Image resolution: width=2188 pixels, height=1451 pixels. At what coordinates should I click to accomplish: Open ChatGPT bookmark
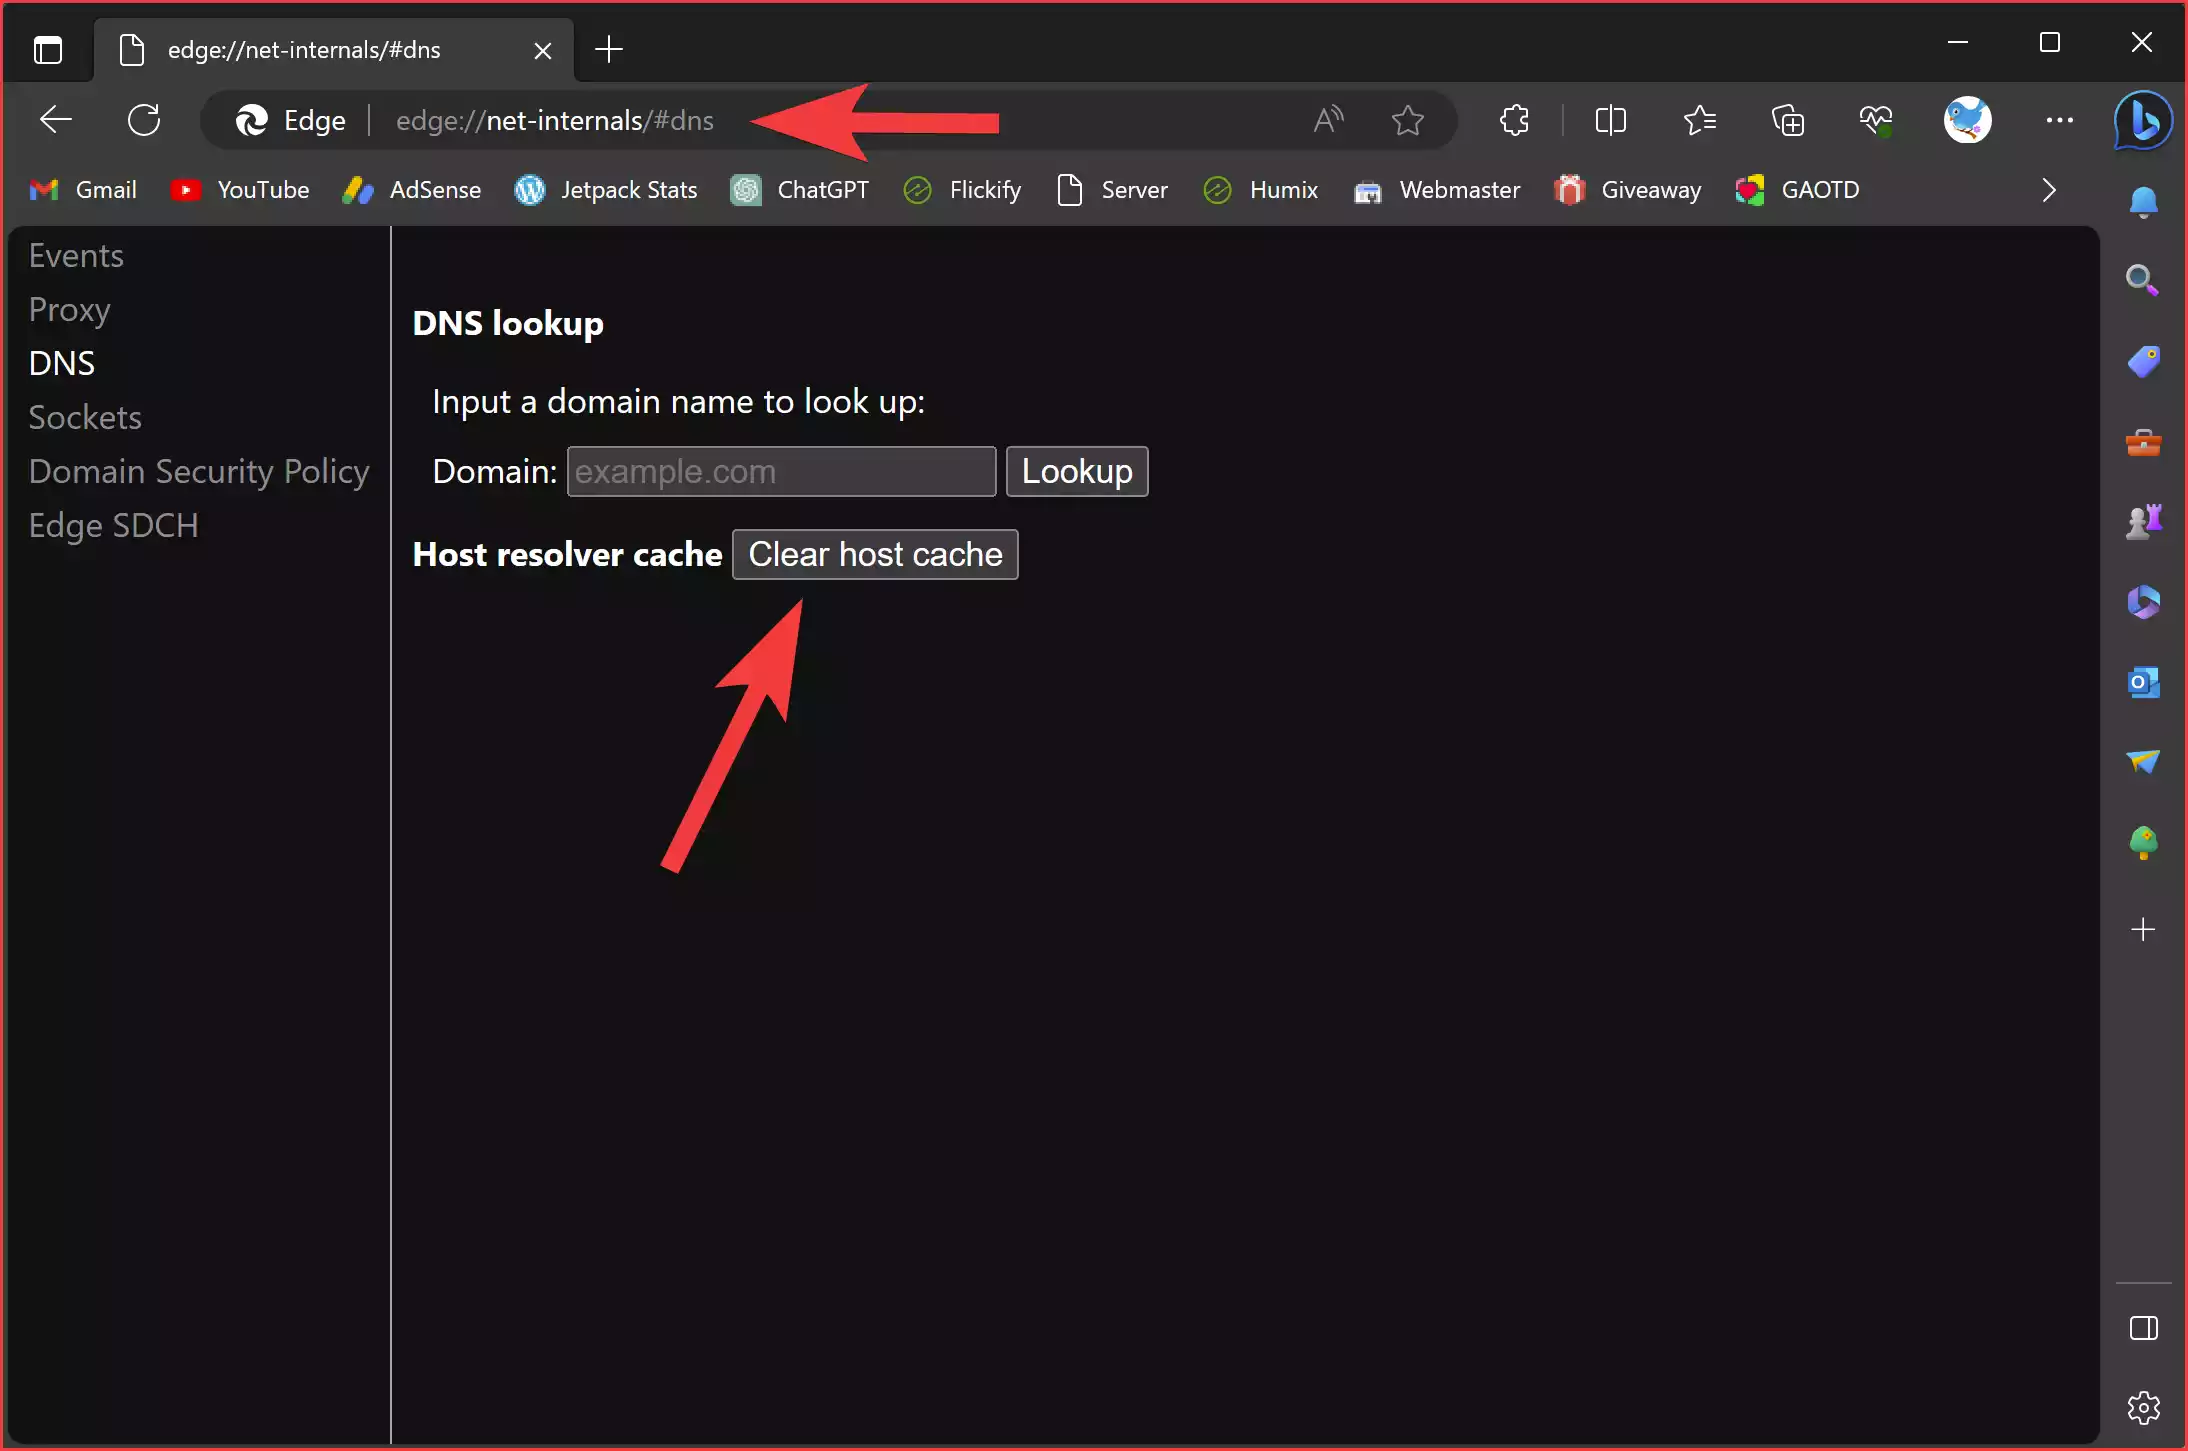click(800, 190)
